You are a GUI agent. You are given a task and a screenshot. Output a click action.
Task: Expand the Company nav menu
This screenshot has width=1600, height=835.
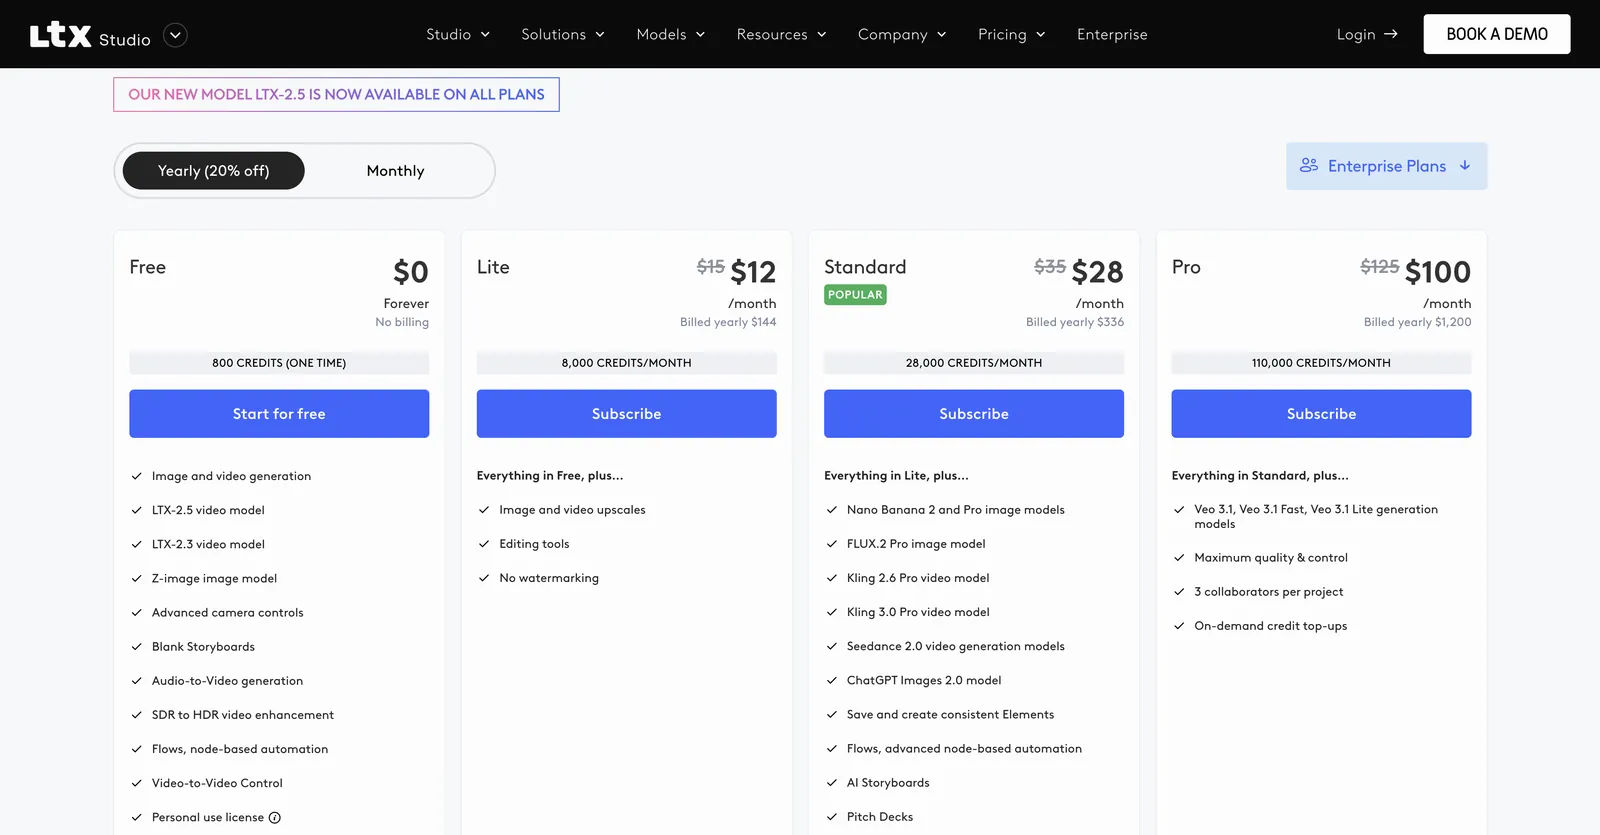click(902, 34)
